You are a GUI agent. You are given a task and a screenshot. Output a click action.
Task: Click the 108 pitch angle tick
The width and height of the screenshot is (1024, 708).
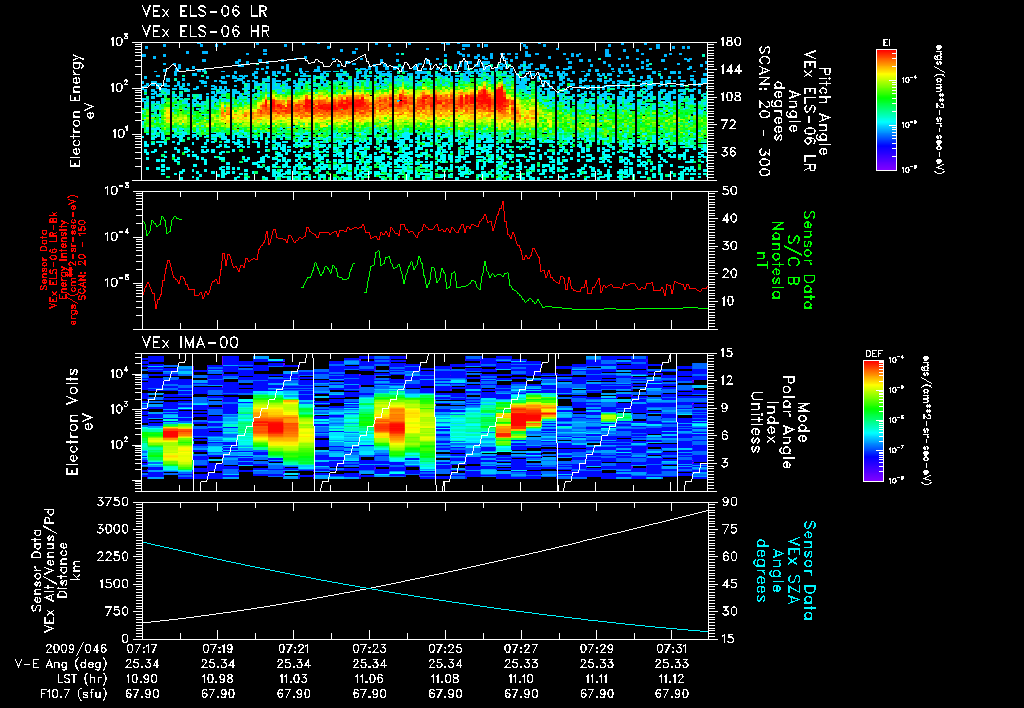(730, 97)
